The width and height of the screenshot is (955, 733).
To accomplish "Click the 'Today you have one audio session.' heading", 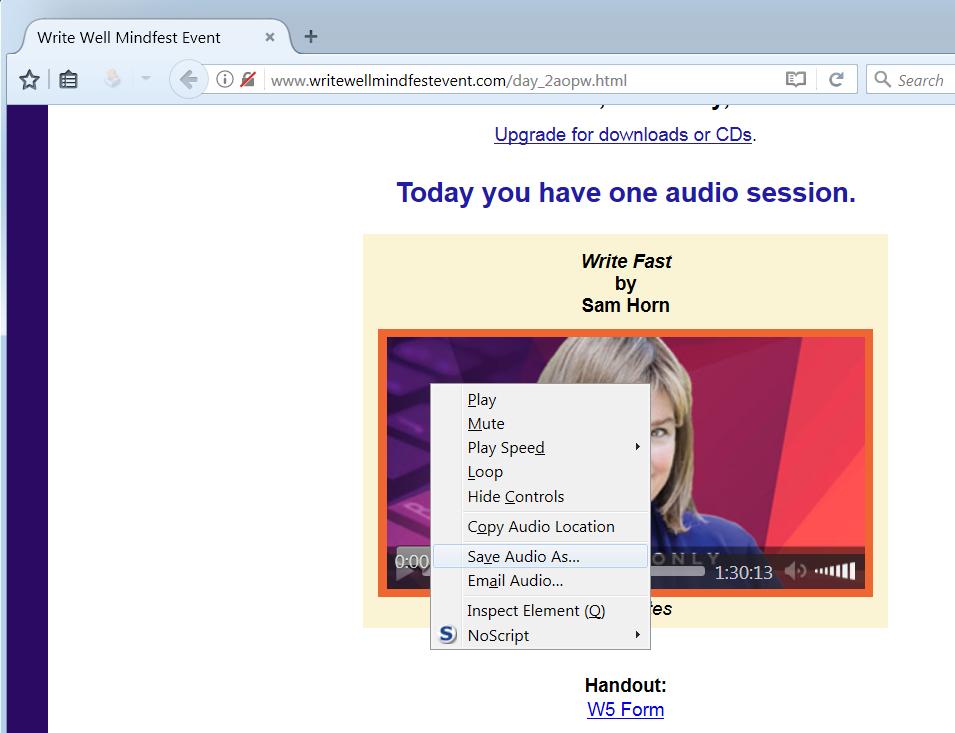I will click(x=626, y=192).
